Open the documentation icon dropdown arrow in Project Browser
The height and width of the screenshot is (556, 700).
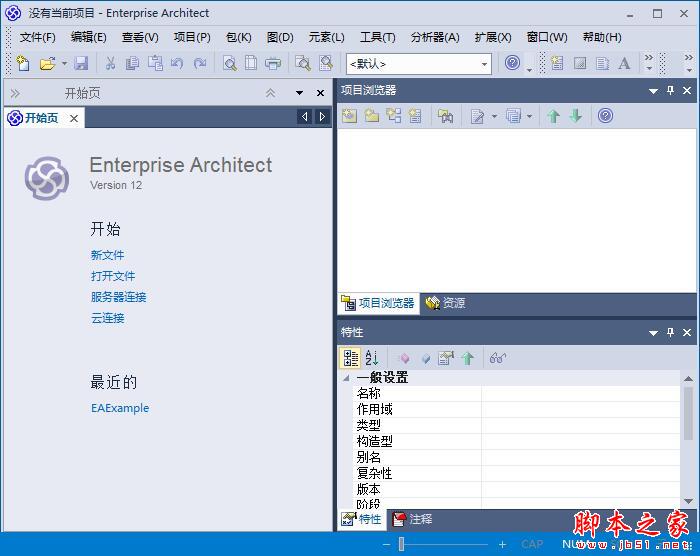pos(494,117)
